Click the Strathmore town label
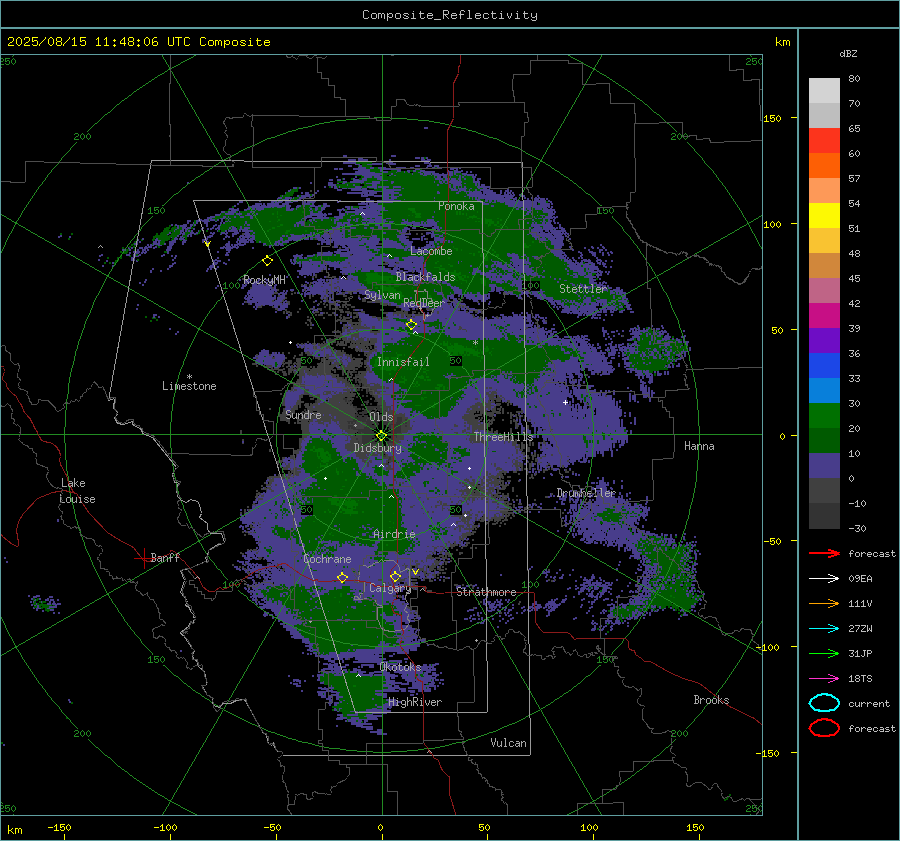 pos(486,592)
